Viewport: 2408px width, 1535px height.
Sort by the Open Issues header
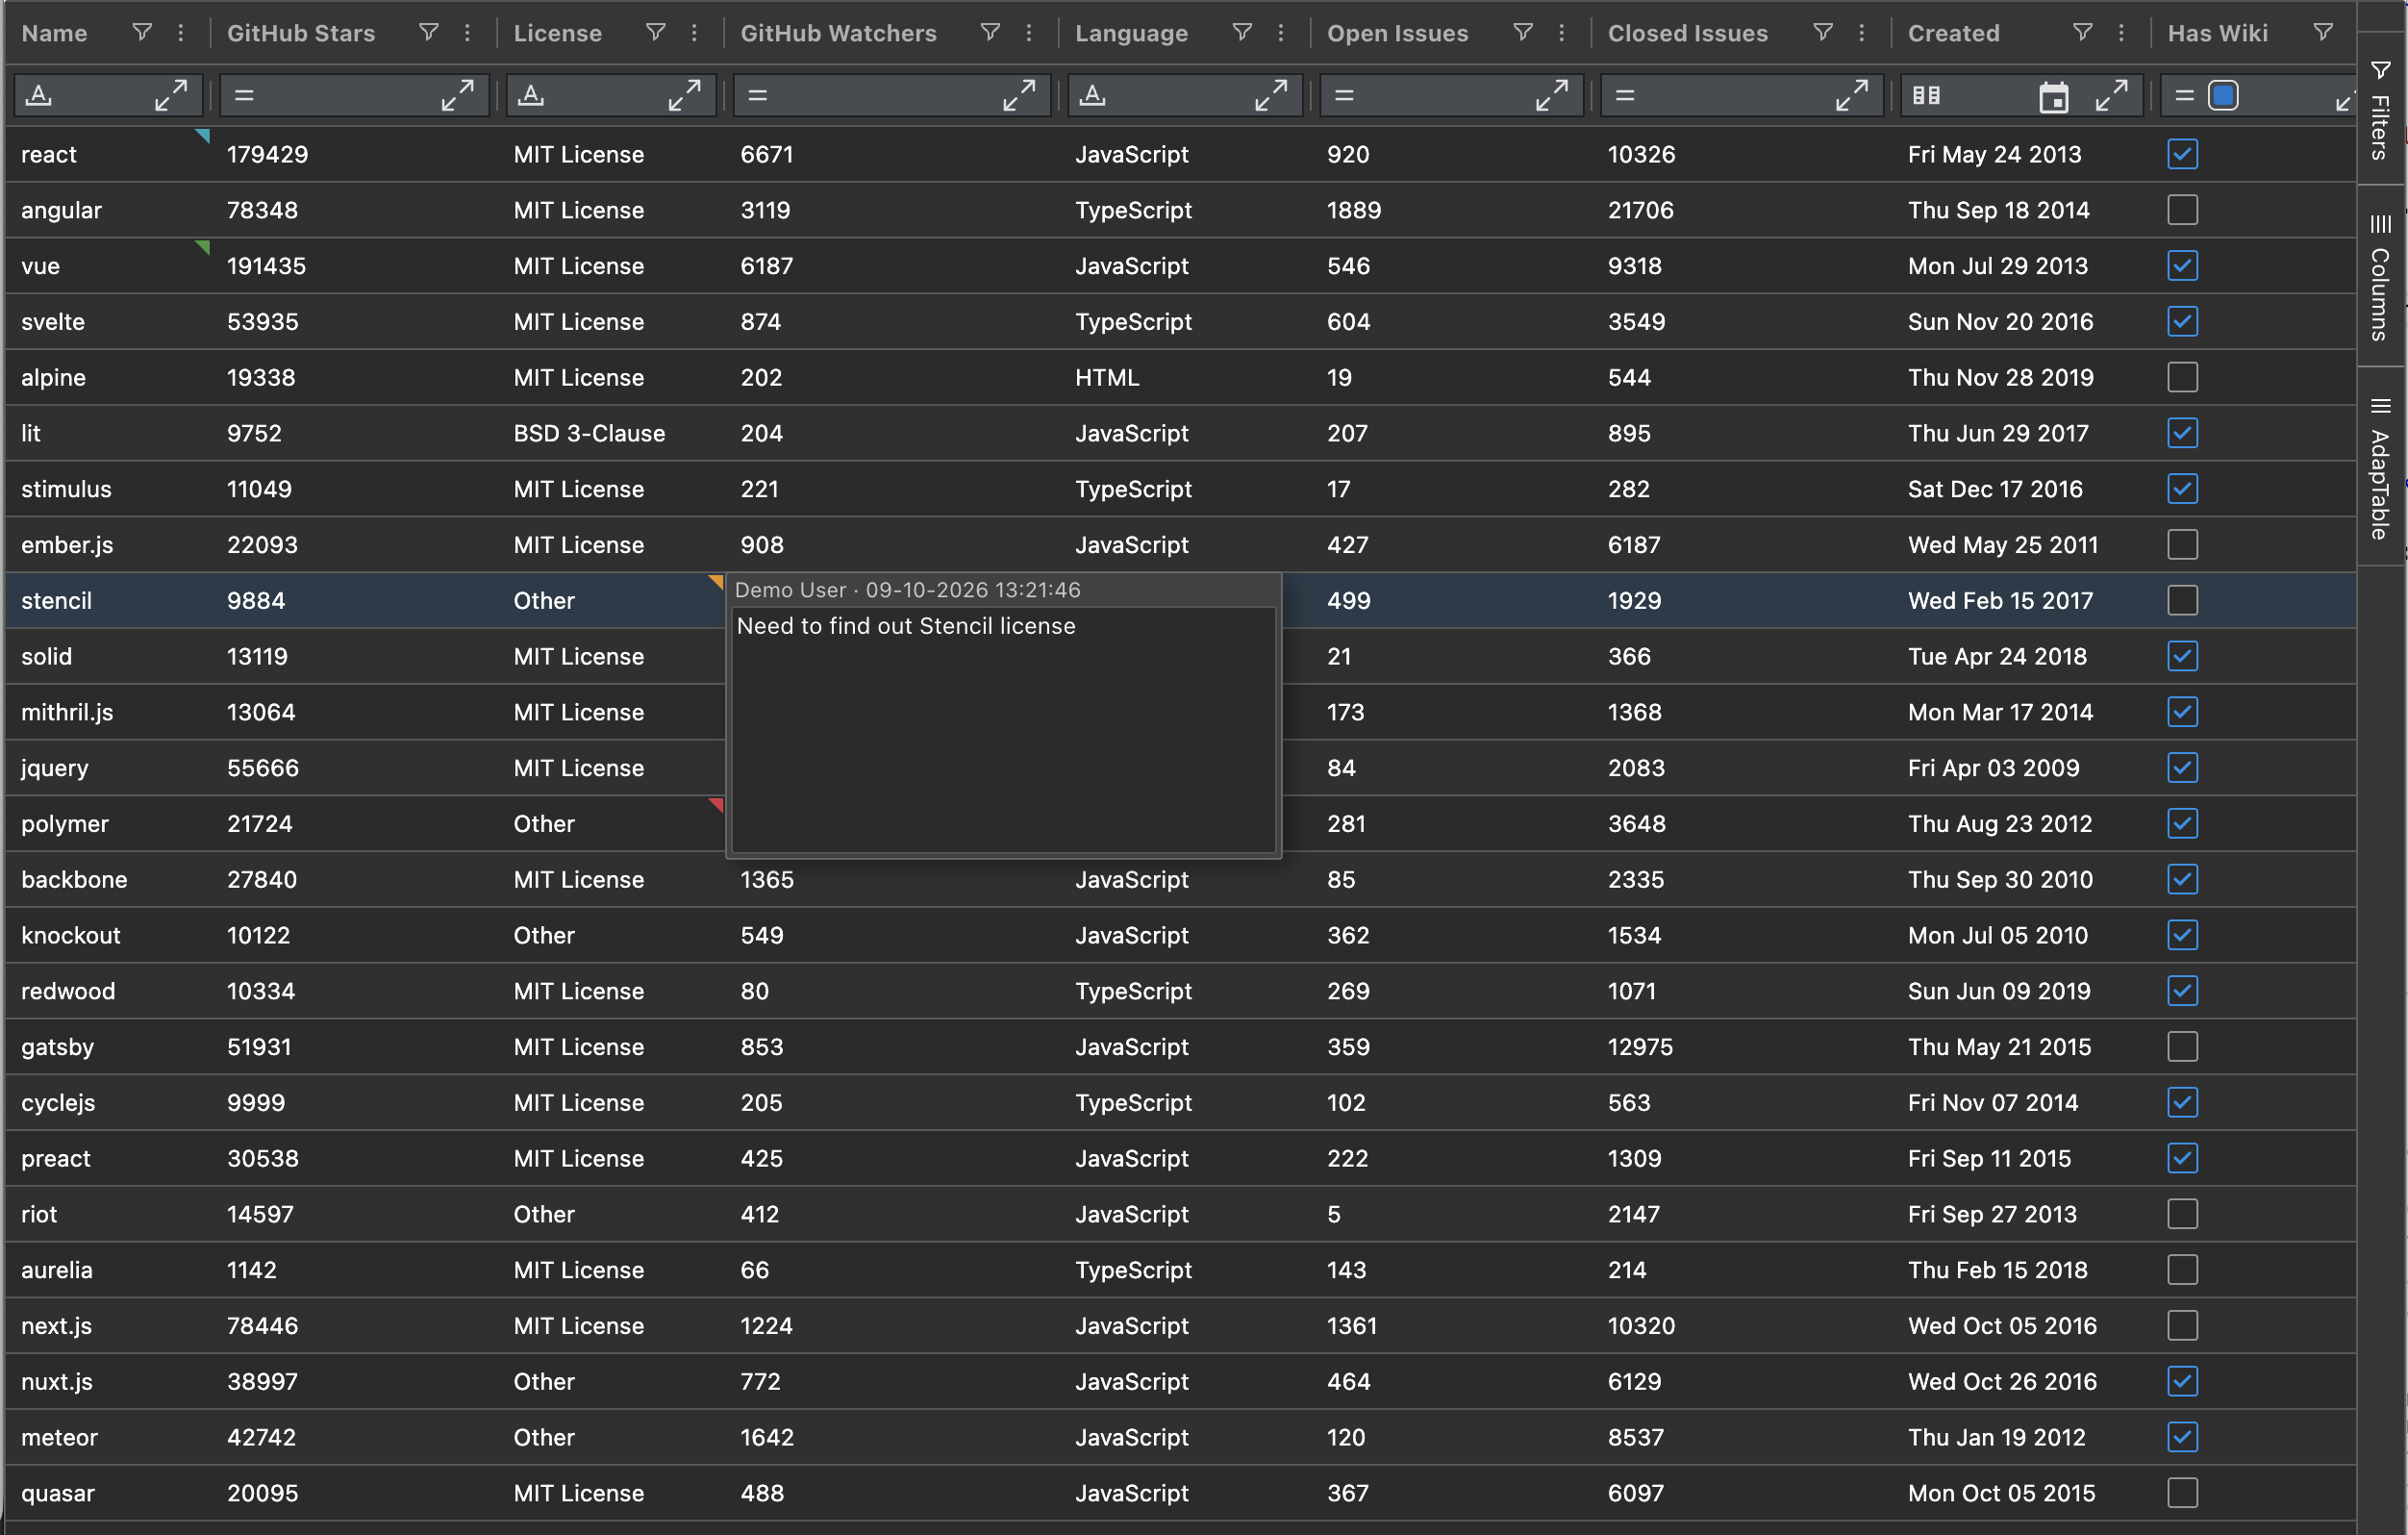pos(1398,33)
